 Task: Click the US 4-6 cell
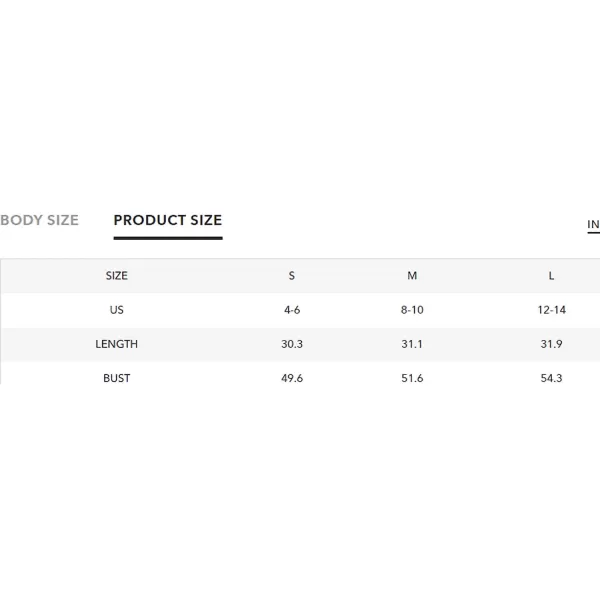click(x=292, y=310)
